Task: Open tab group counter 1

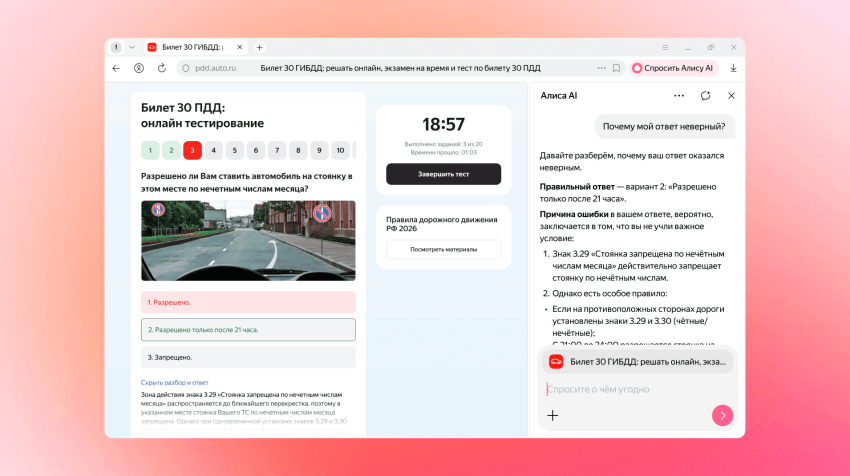Action: 116,48
